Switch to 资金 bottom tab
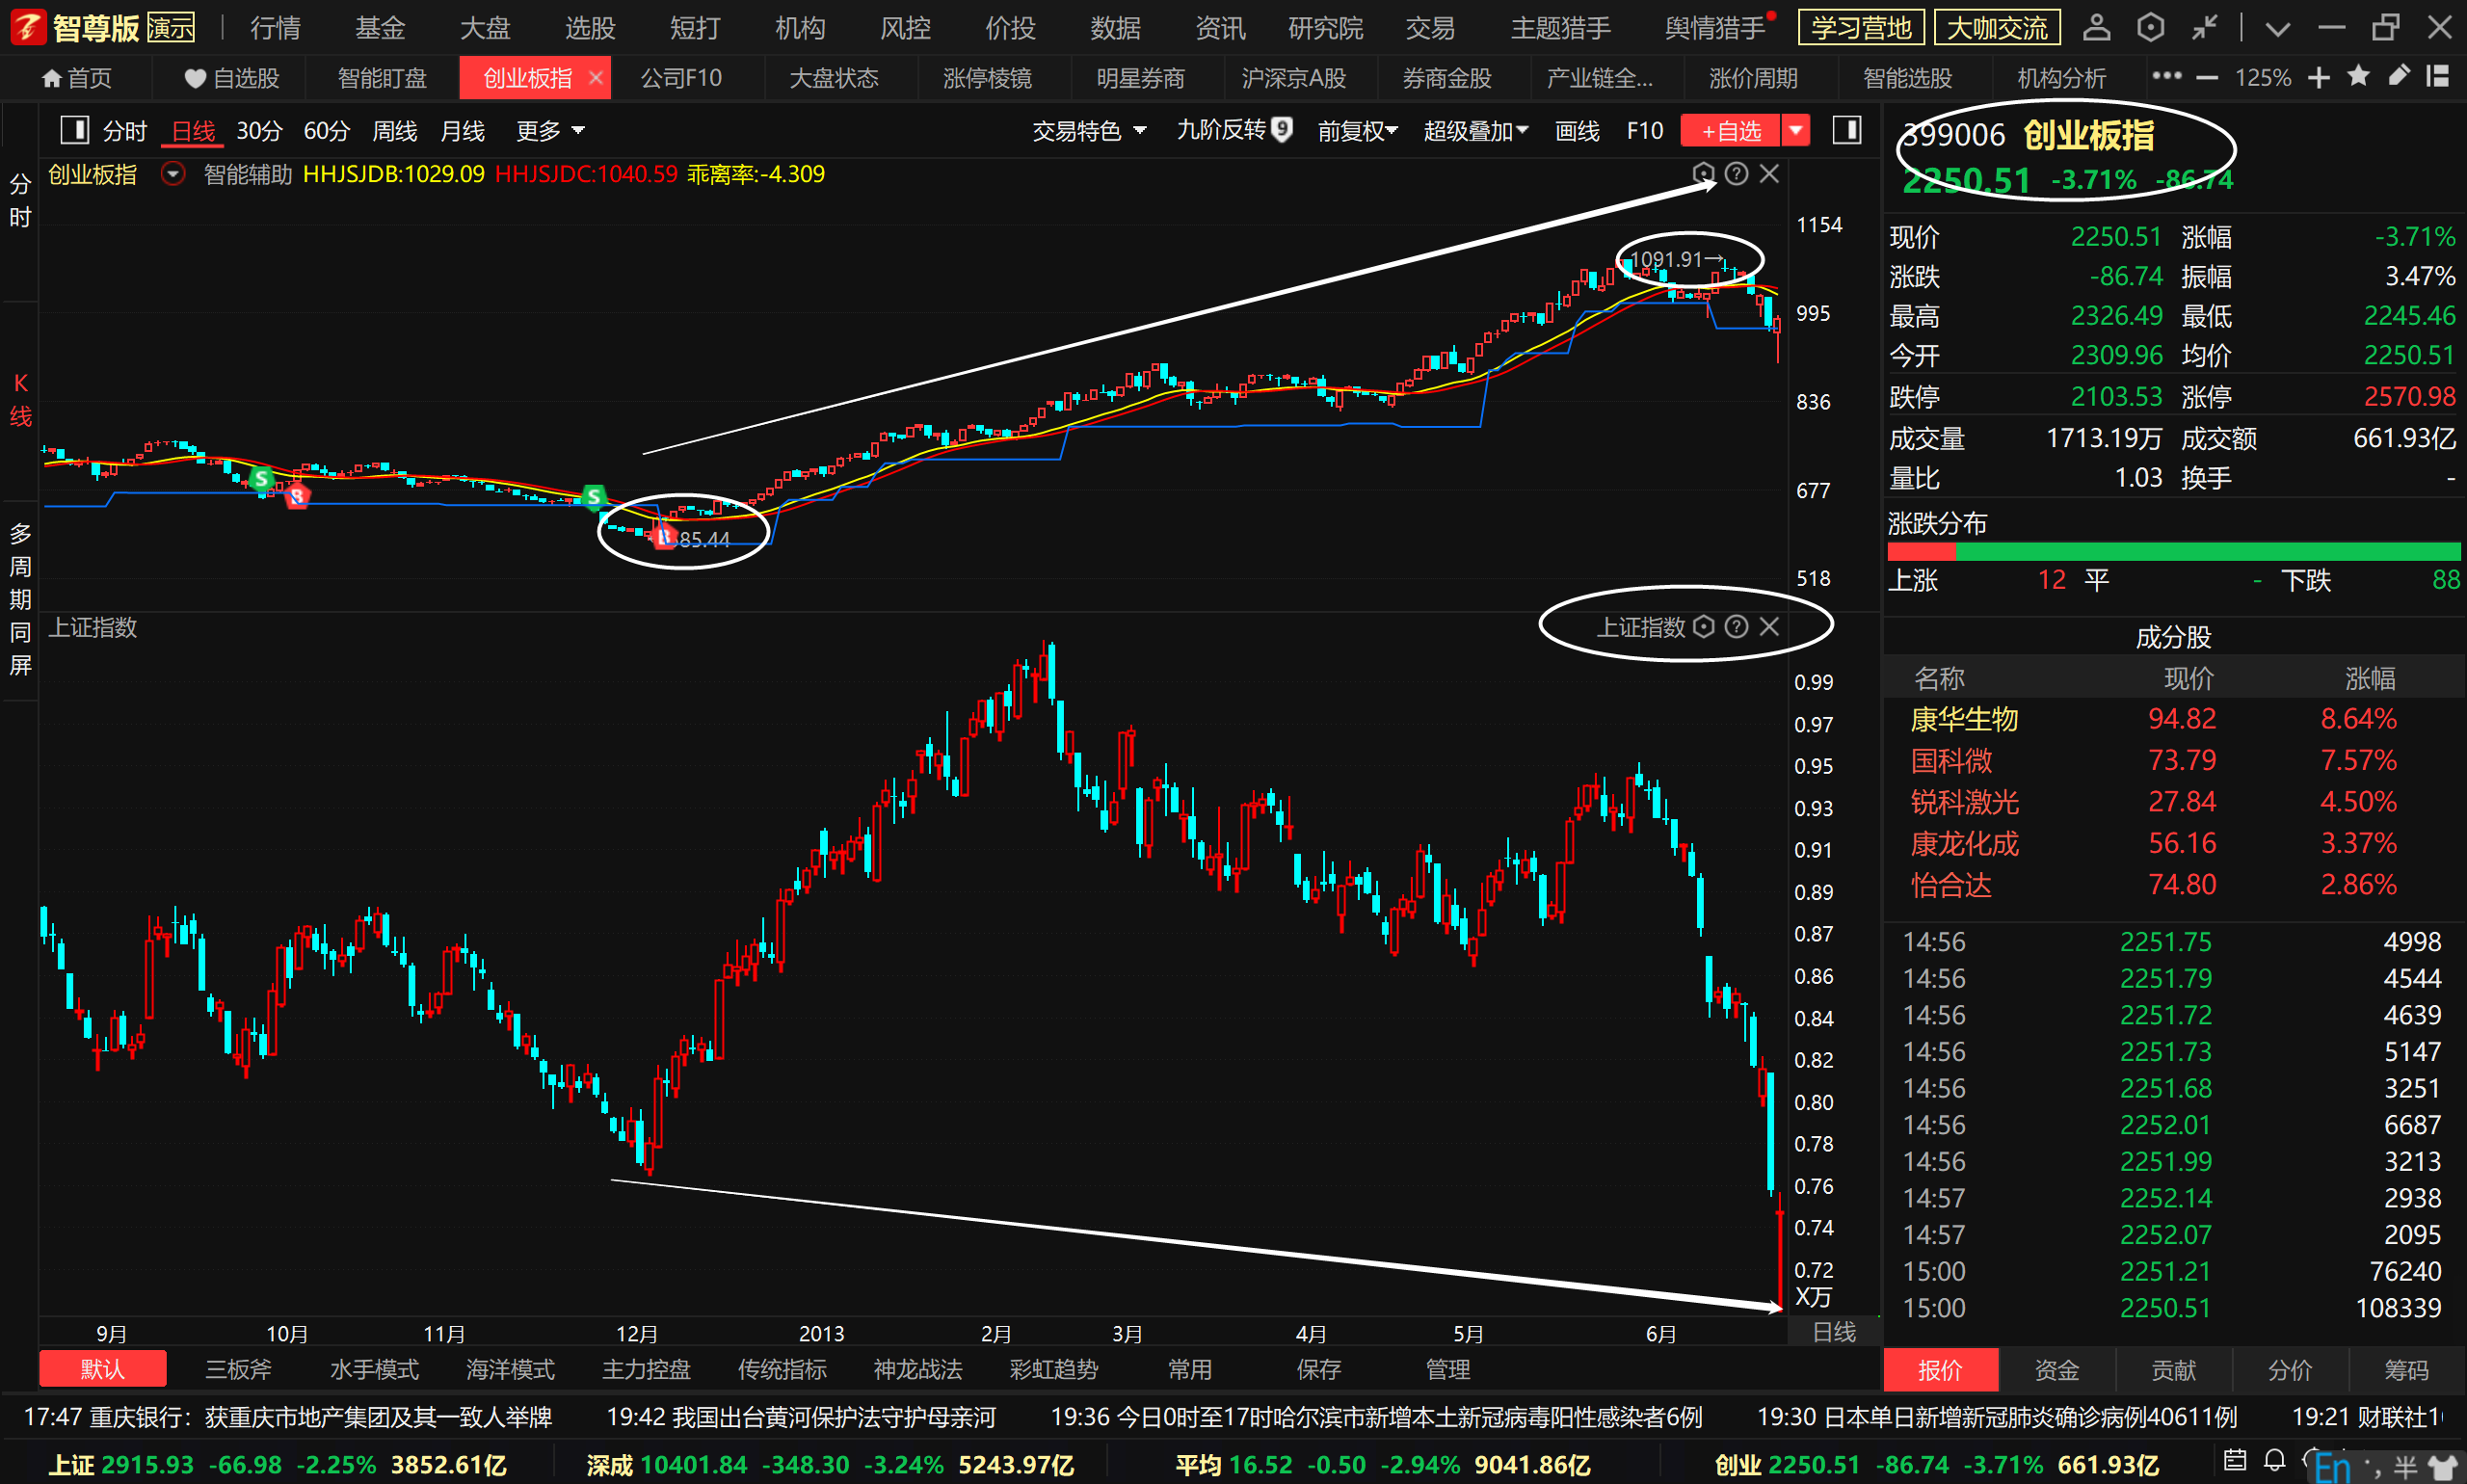This screenshot has height=1484, width=2467. point(2057,1370)
